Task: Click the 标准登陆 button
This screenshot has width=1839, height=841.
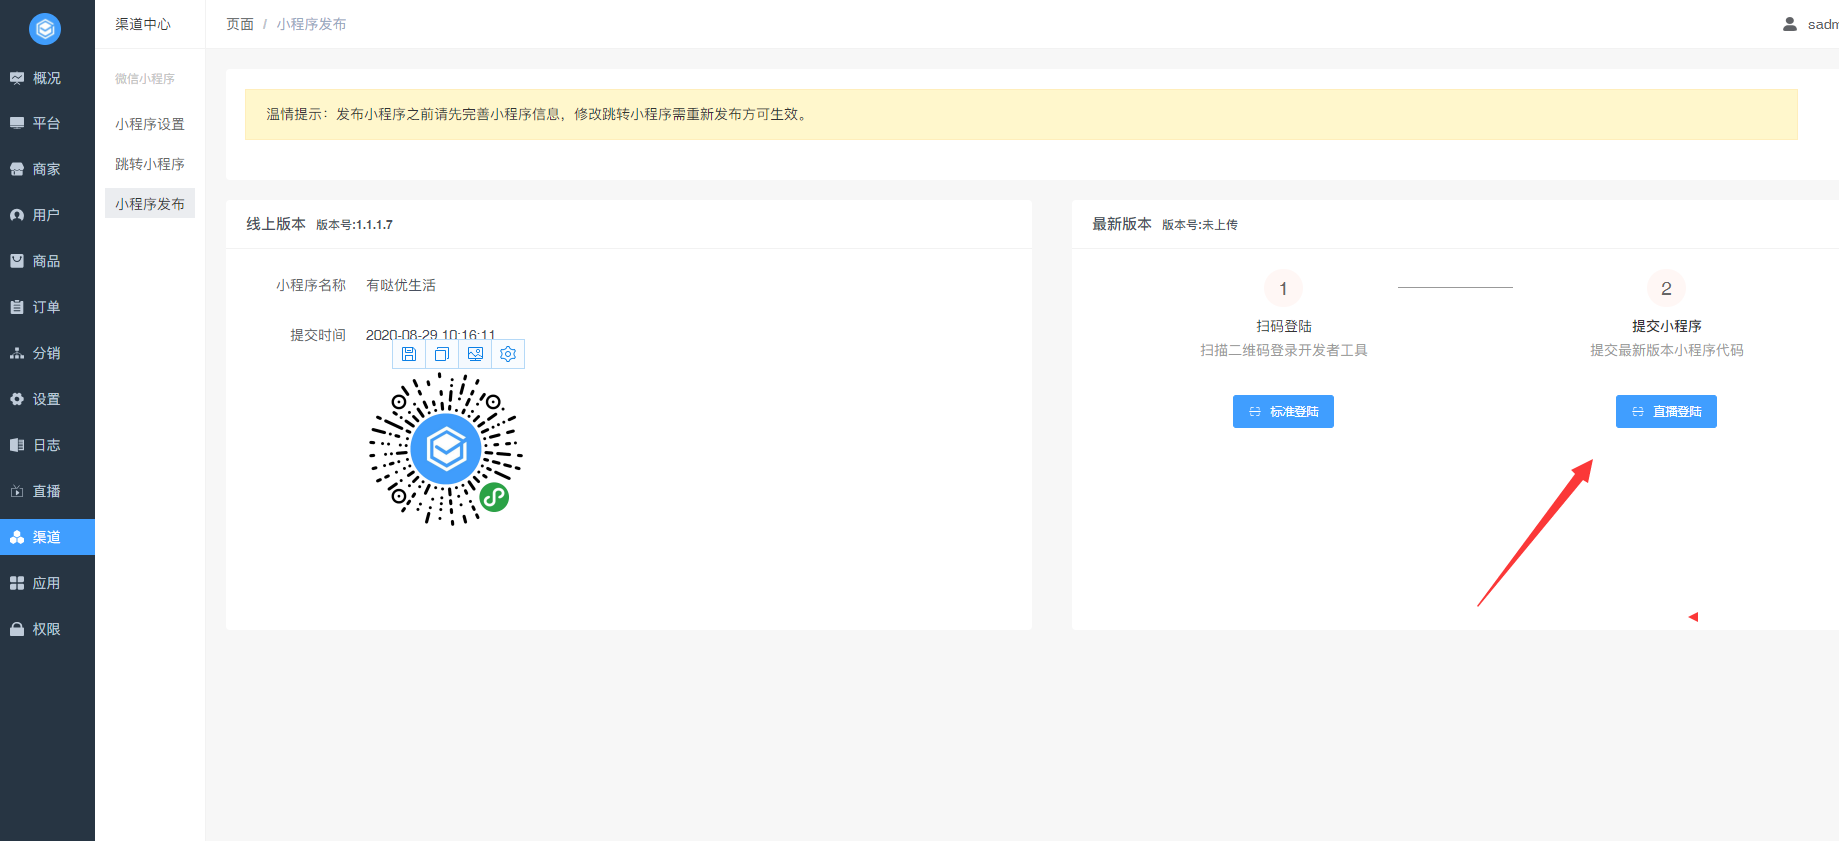Action: (1283, 412)
